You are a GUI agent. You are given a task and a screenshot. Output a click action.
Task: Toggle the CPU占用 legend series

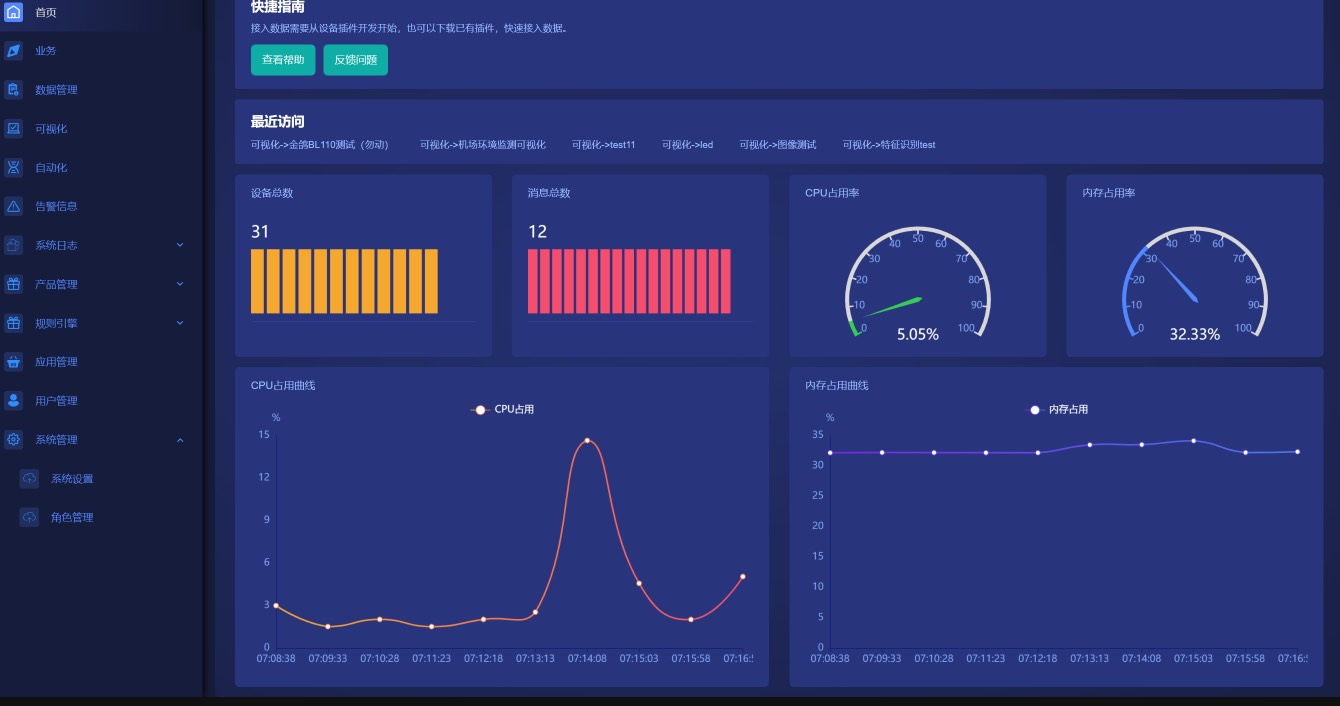tap(503, 410)
